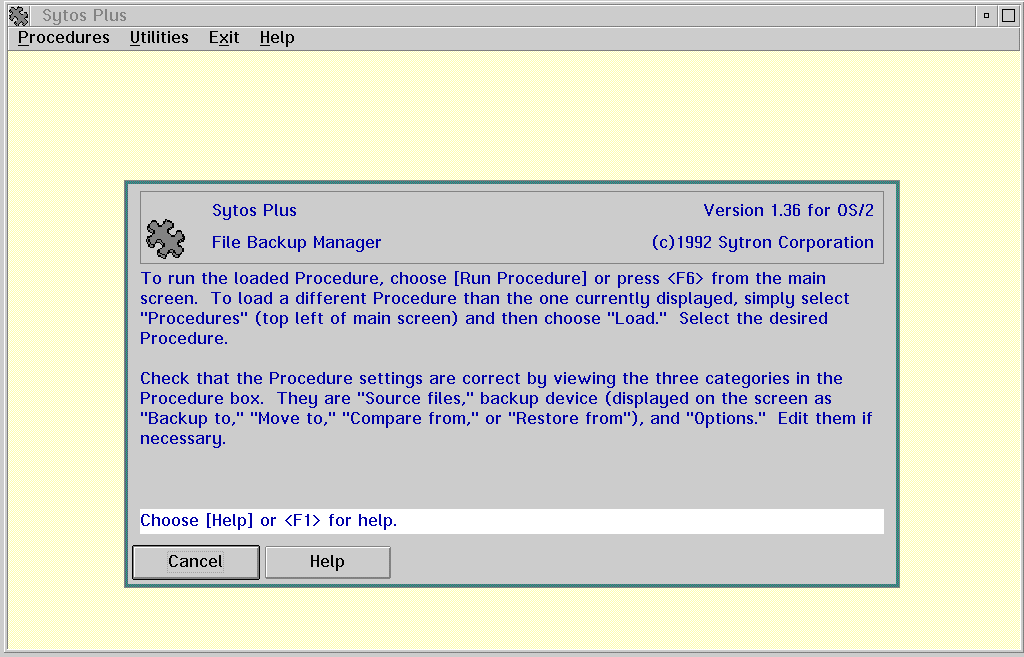Open the Utilities menu
The width and height of the screenshot is (1024, 657).
(159, 38)
